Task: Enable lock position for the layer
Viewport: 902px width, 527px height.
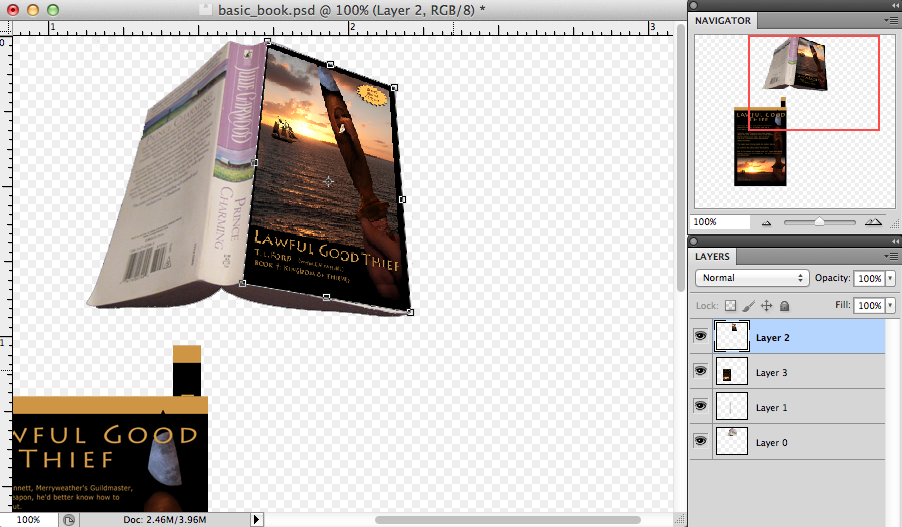Action: tap(766, 305)
